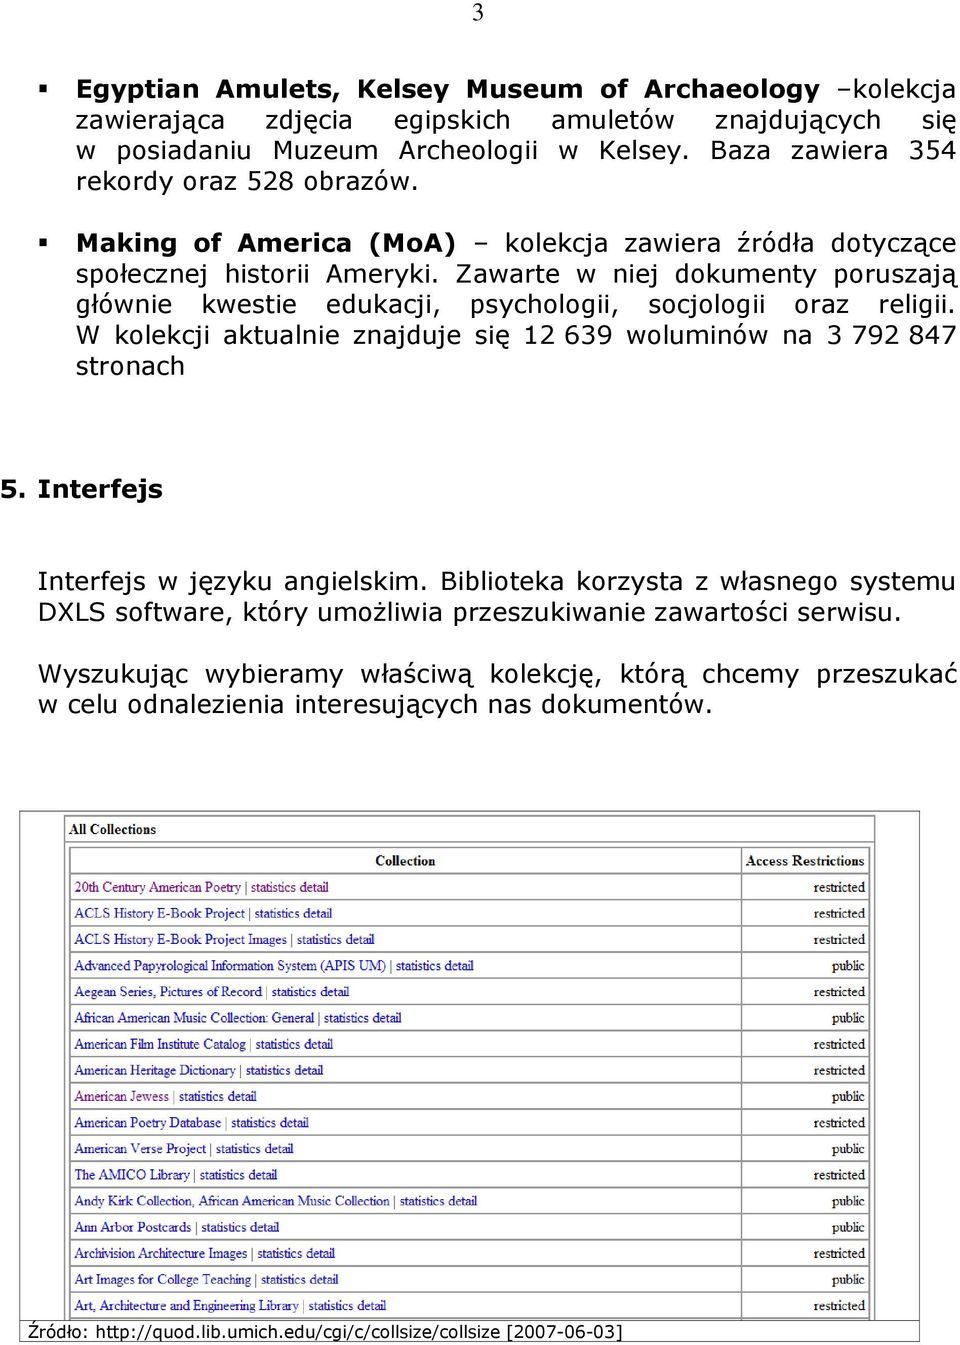This screenshot has width=960, height=1345.
Task: View statistics for Andy Kirk Collection
Action: click(x=422, y=1201)
